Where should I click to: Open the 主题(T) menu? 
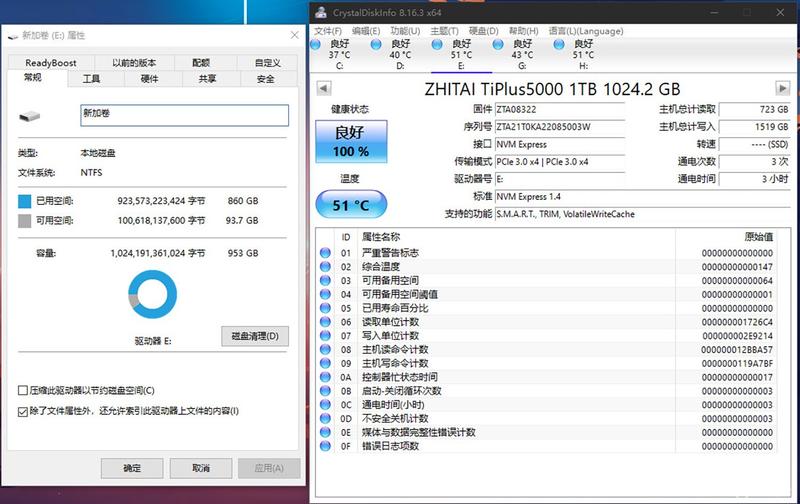point(444,31)
